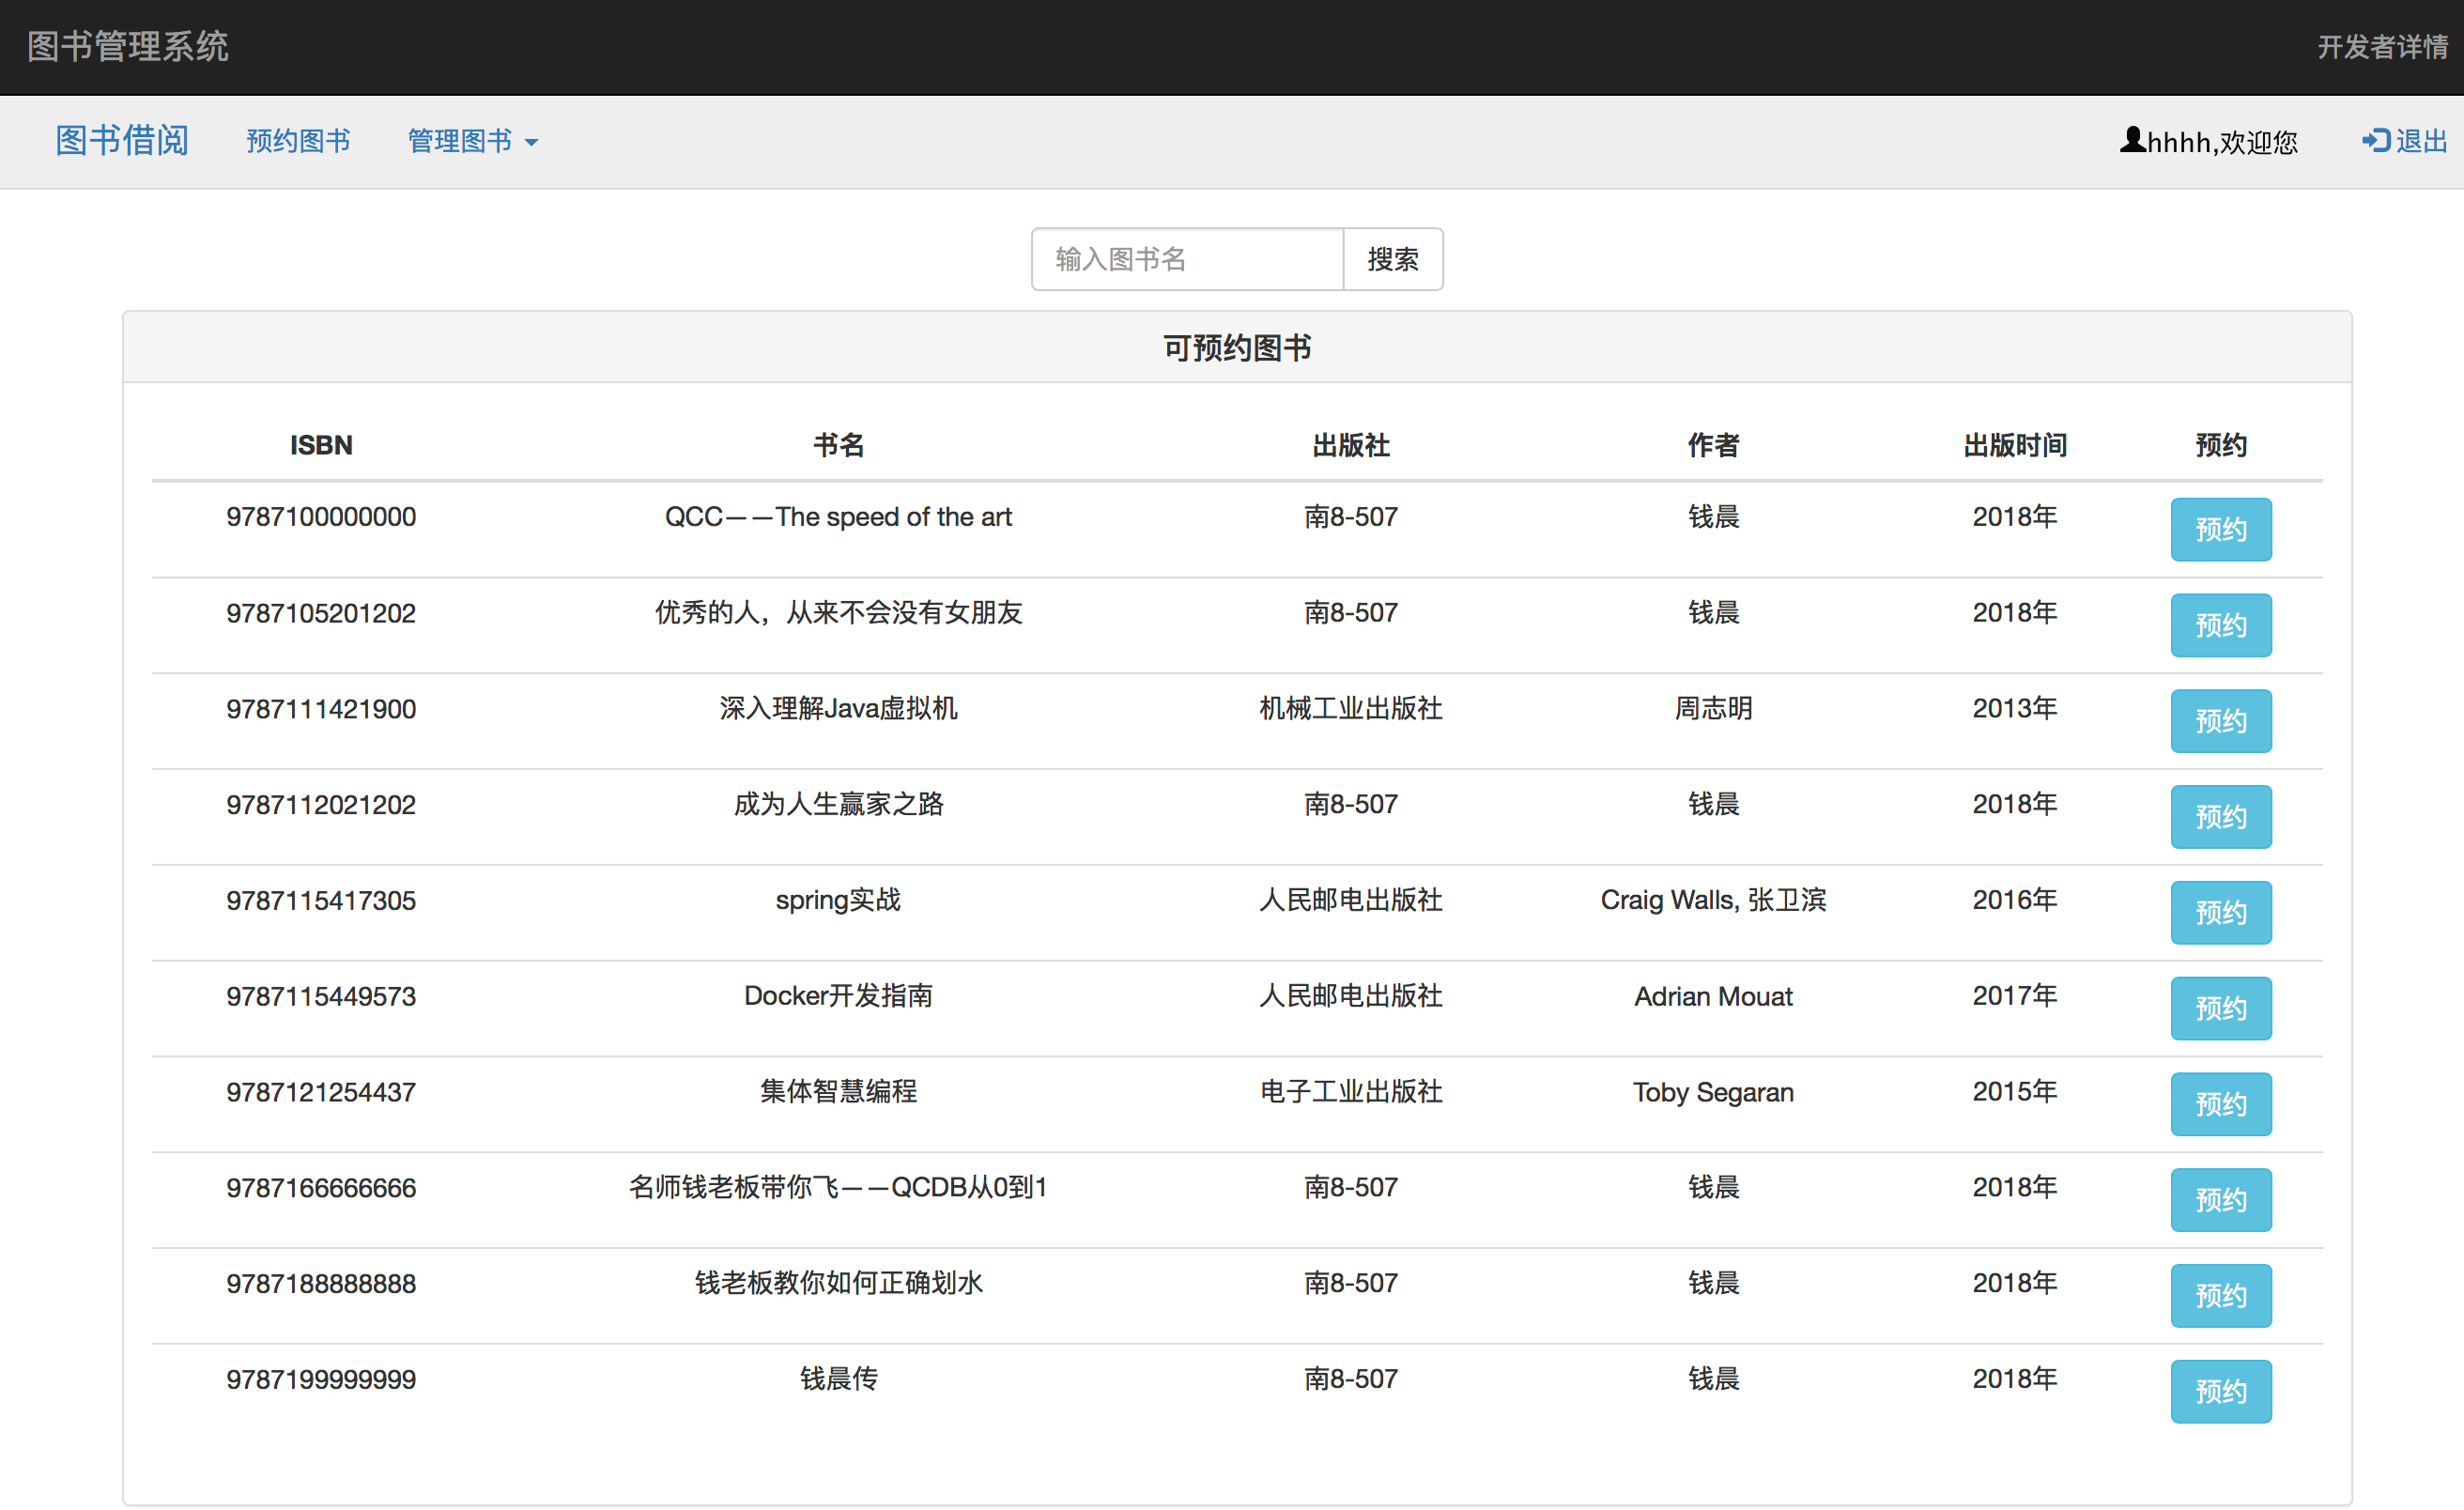Click the user profile icon beside hhhh

pyautogui.click(x=2132, y=140)
